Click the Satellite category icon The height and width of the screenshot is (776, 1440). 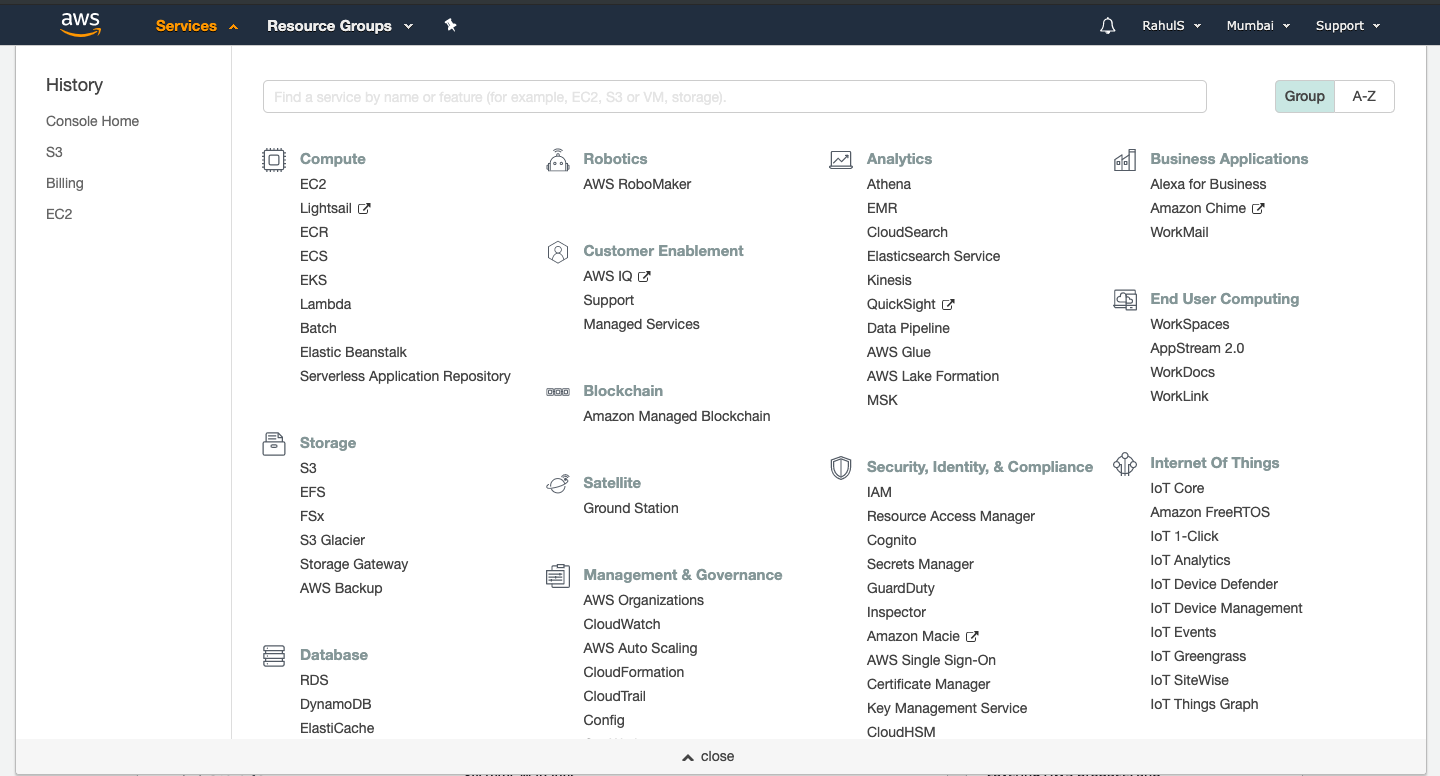(x=557, y=483)
